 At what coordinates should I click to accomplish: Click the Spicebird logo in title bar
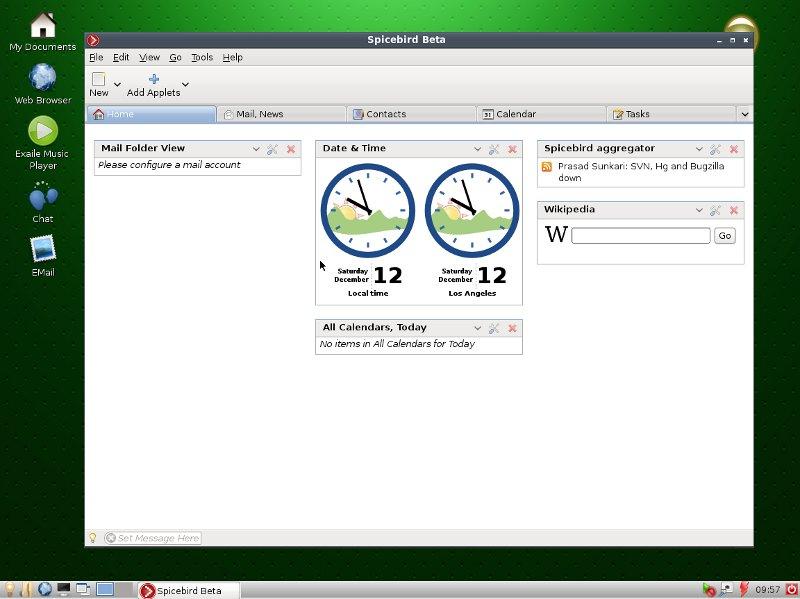[93, 40]
